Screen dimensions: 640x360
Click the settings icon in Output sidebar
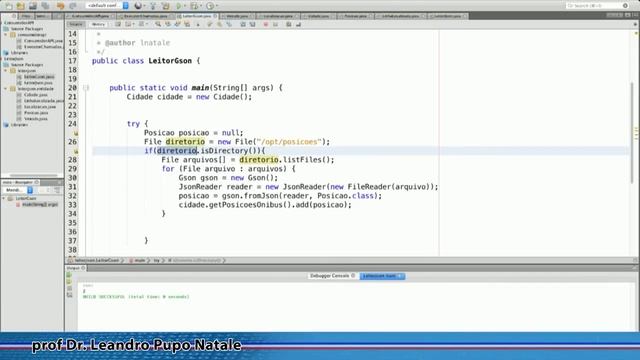tap(69, 295)
